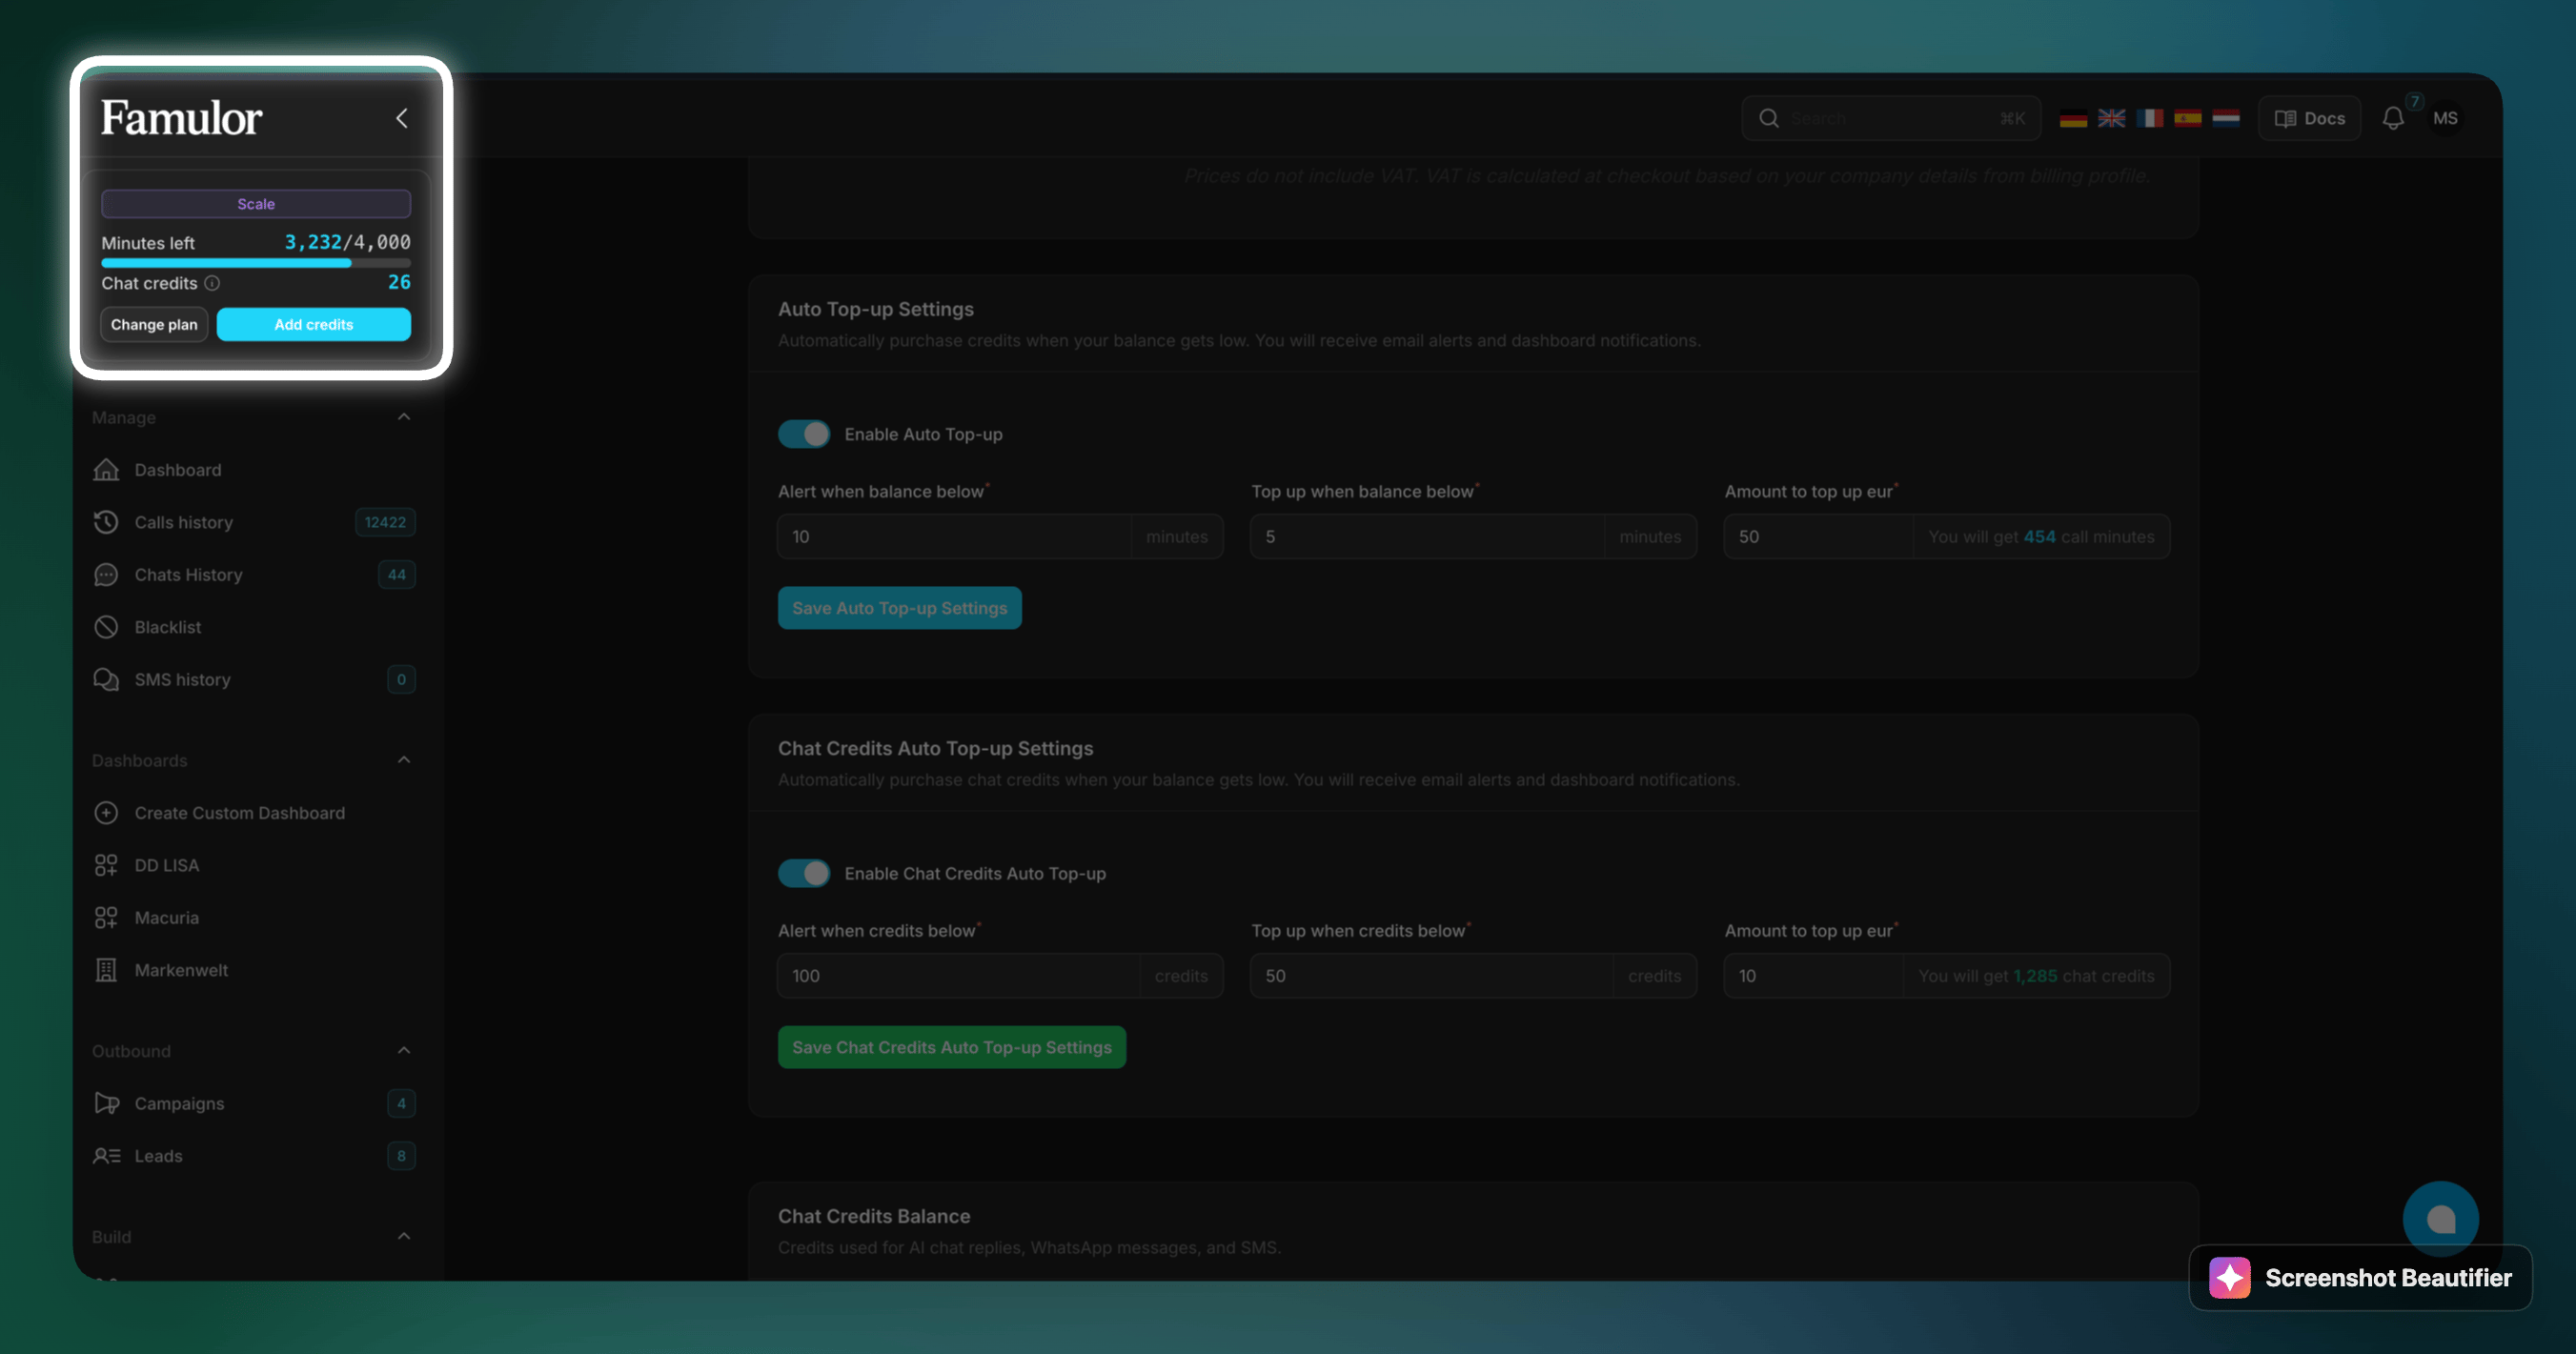Open the support chat bubble widget
Viewport: 2576px width, 1354px height.
(x=2440, y=1219)
